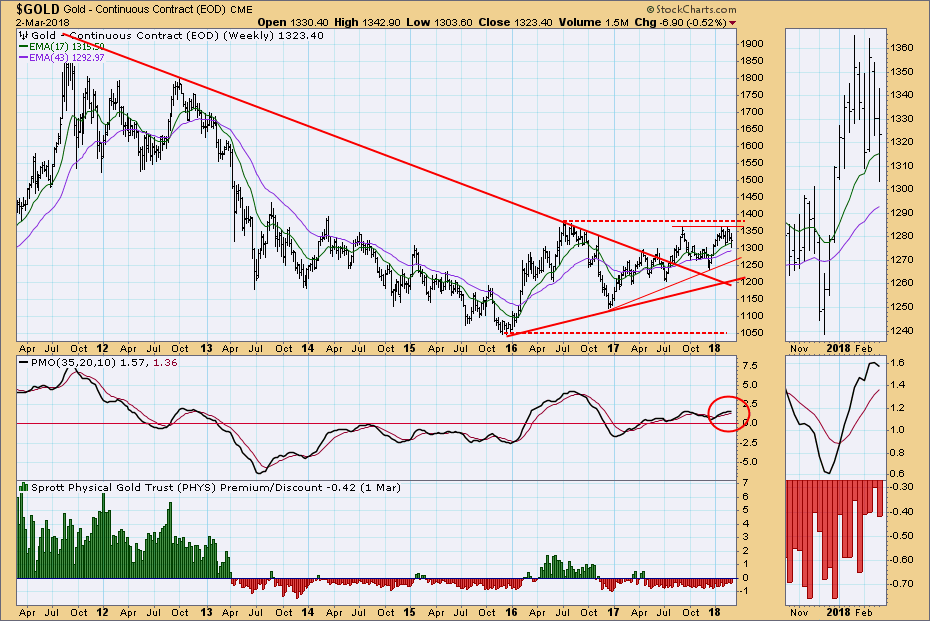Screen dimensions: 930x621
Task: Click the $GOLD ticker symbol title
Action: pos(37,9)
